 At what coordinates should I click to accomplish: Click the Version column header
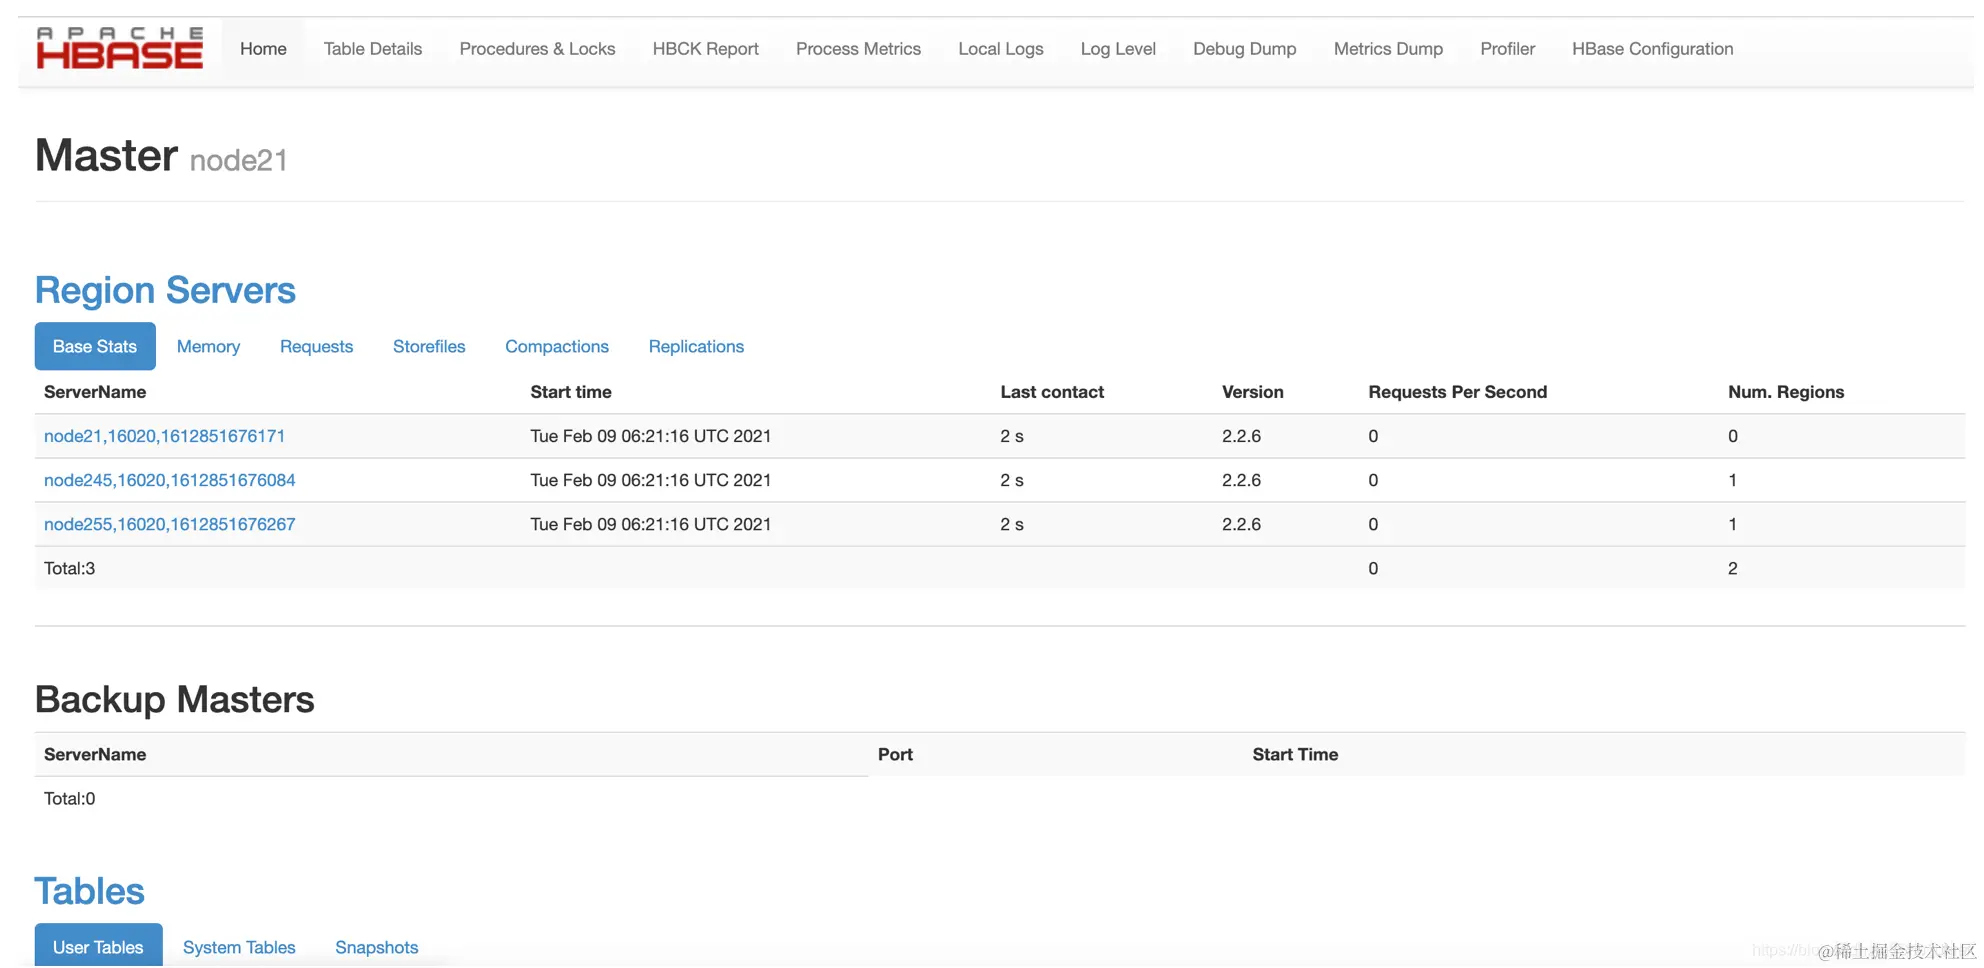click(1253, 392)
